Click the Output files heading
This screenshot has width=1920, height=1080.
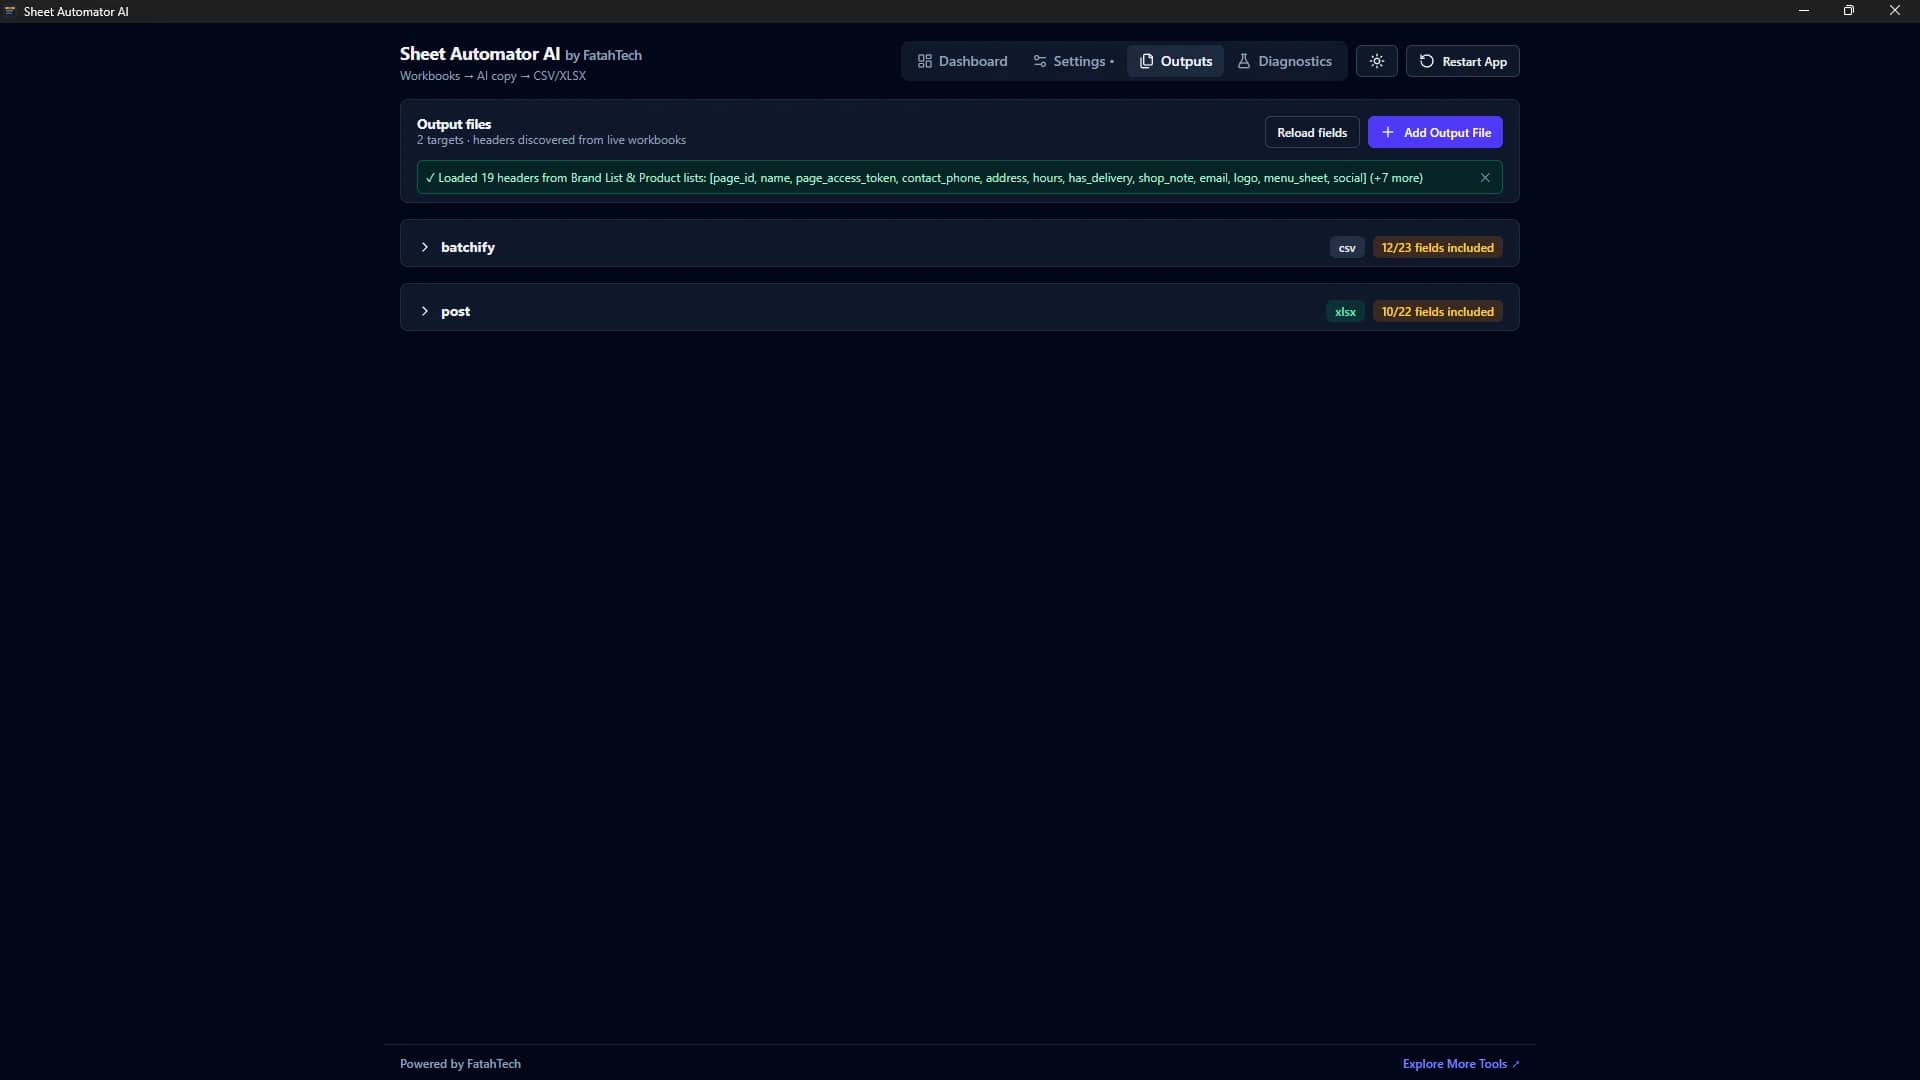(454, 124)
